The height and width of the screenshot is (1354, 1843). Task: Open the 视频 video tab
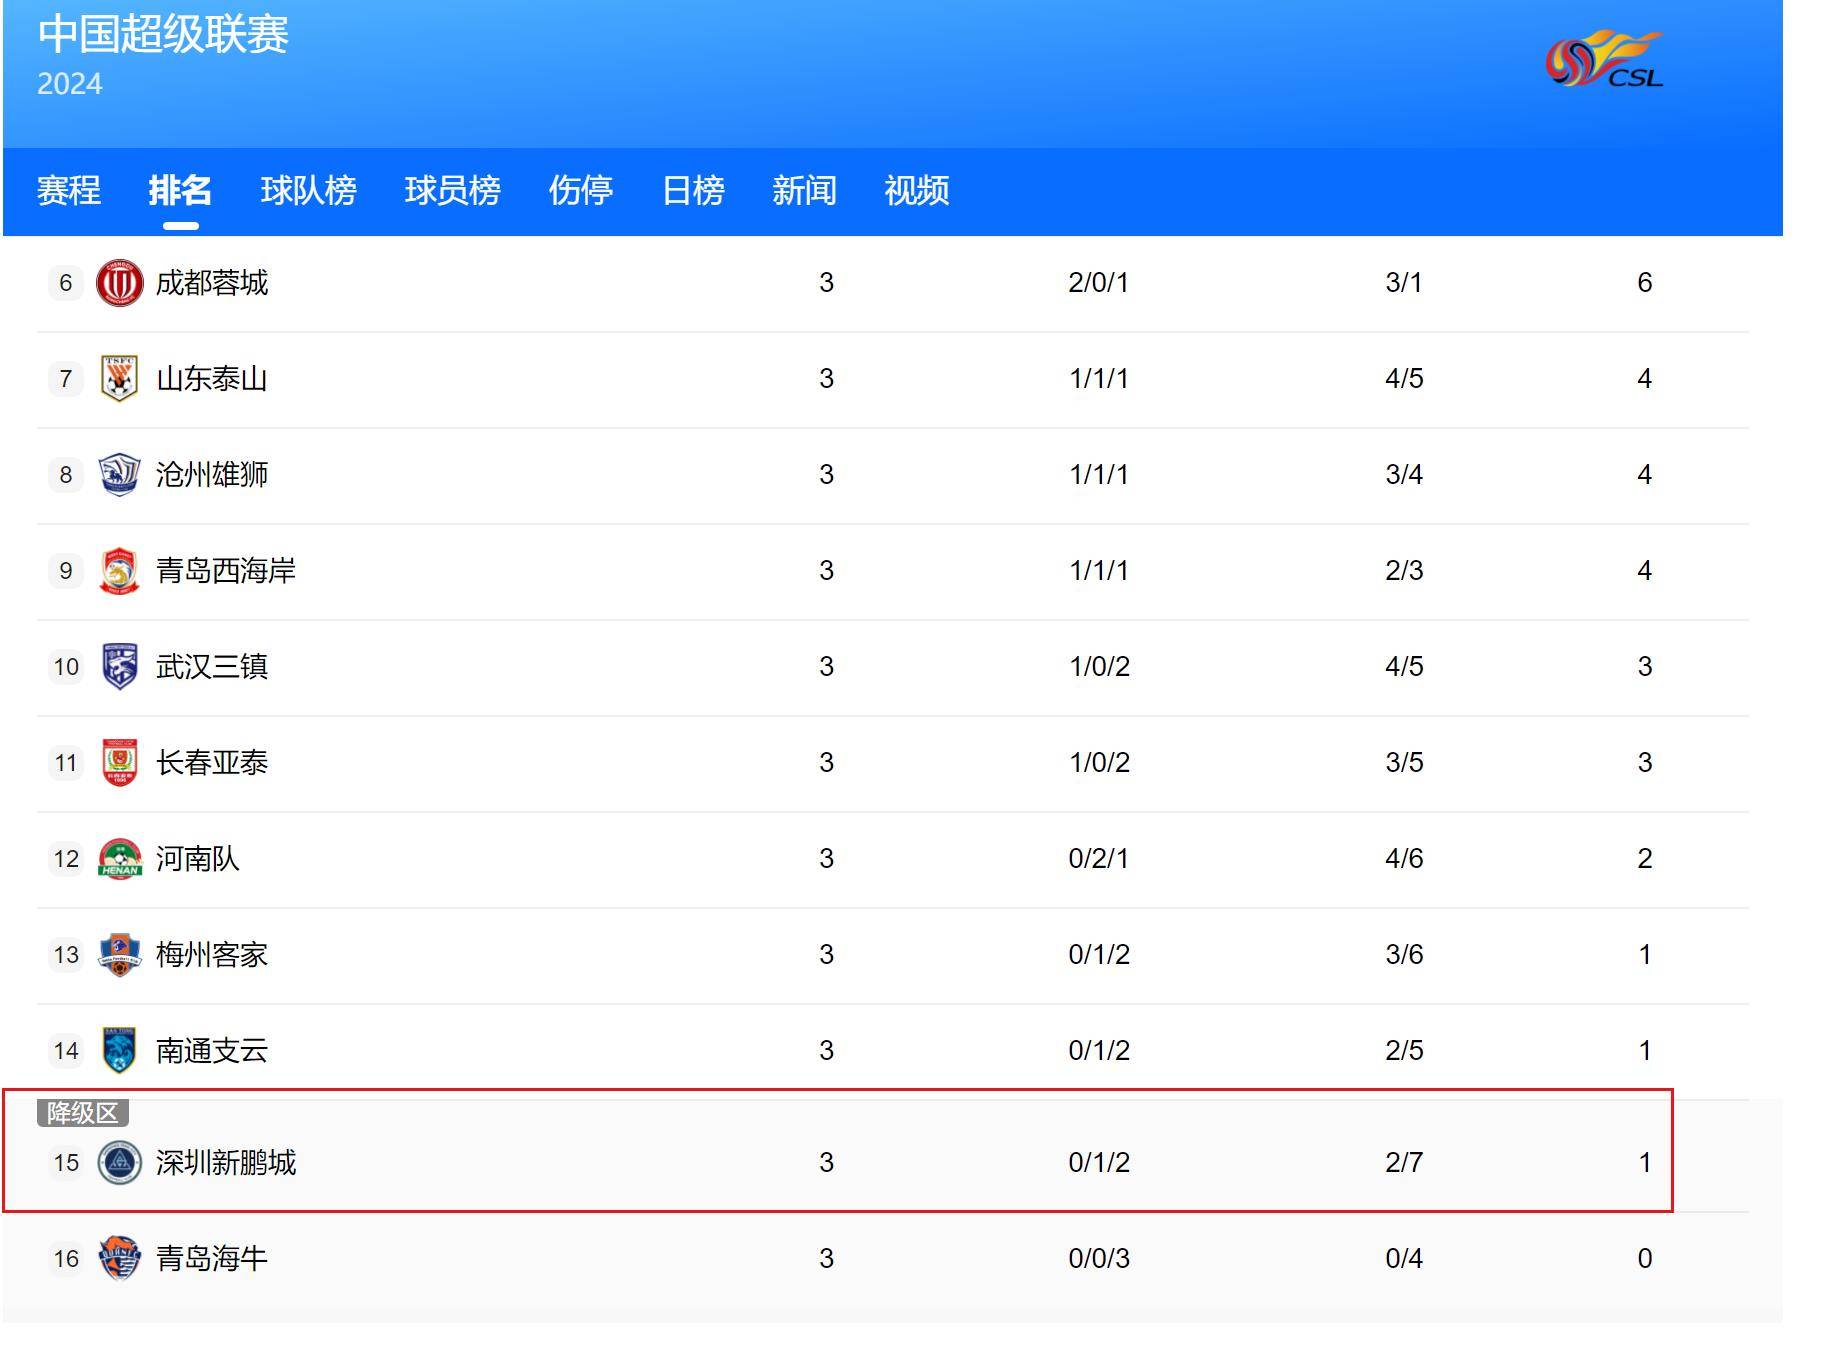point(917,190)
